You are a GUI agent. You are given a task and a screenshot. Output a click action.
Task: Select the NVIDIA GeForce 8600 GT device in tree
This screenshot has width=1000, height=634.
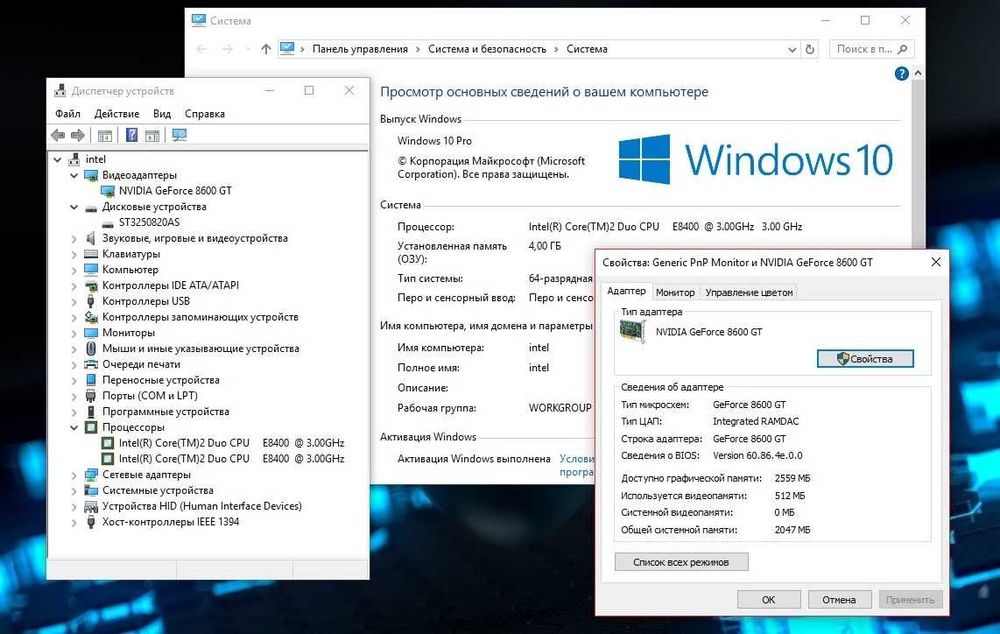point(175,191)
